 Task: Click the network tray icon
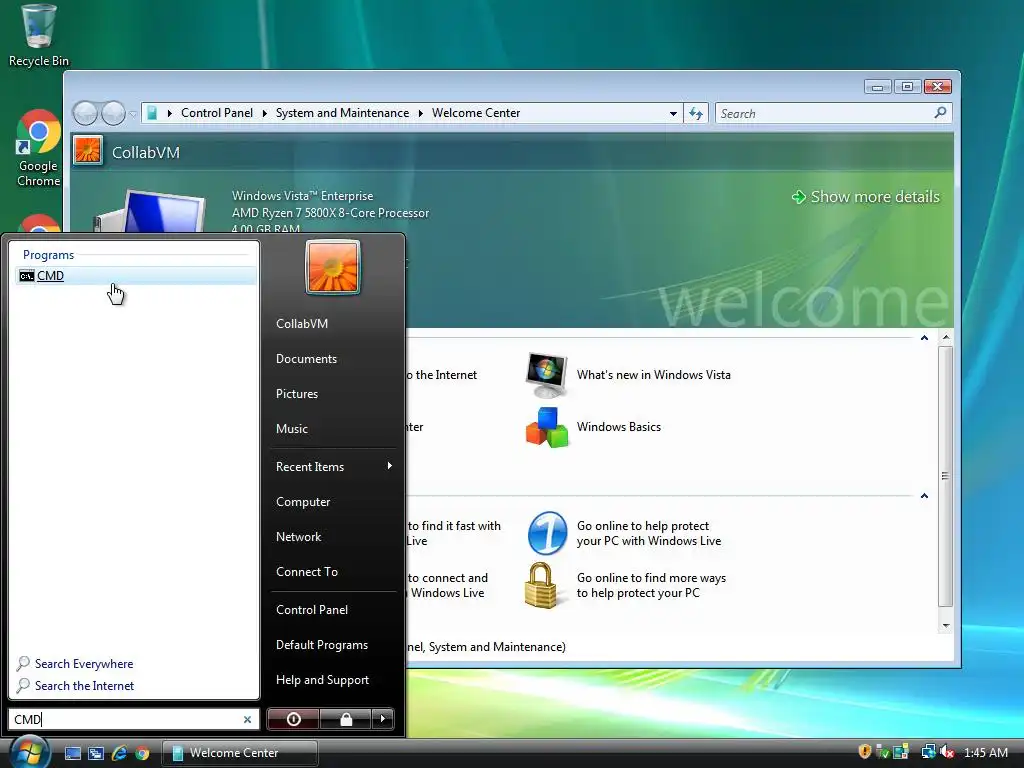(928, 752)
